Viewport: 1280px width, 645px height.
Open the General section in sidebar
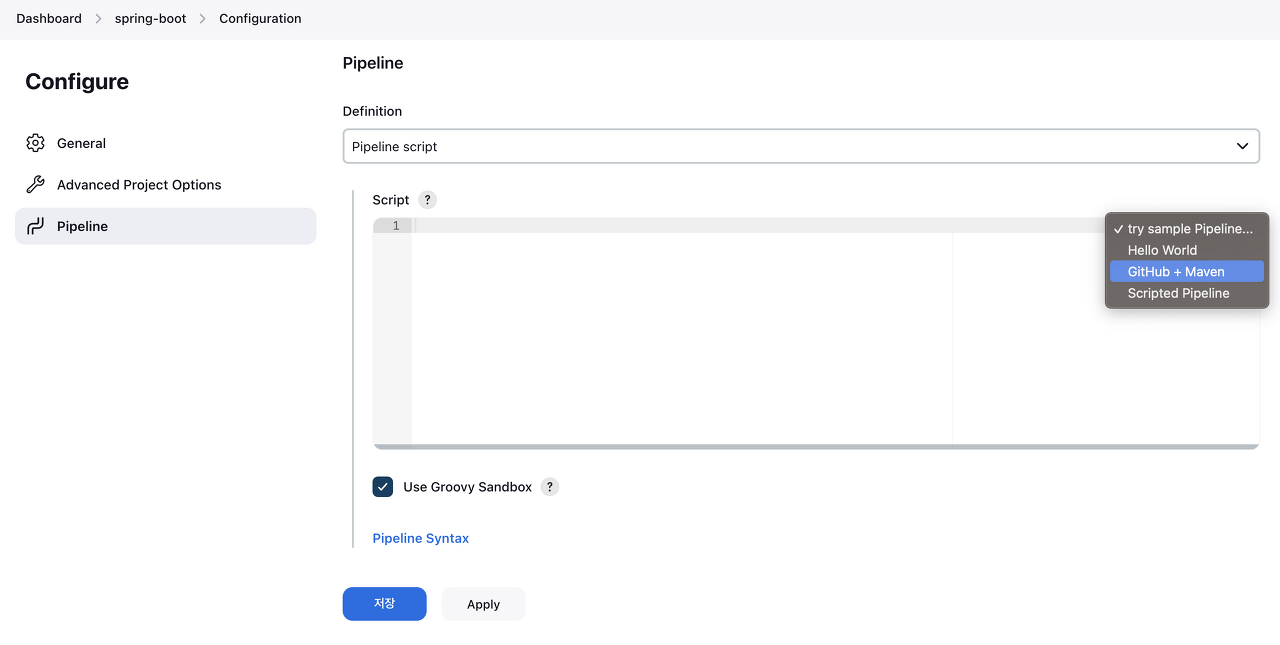166,143
